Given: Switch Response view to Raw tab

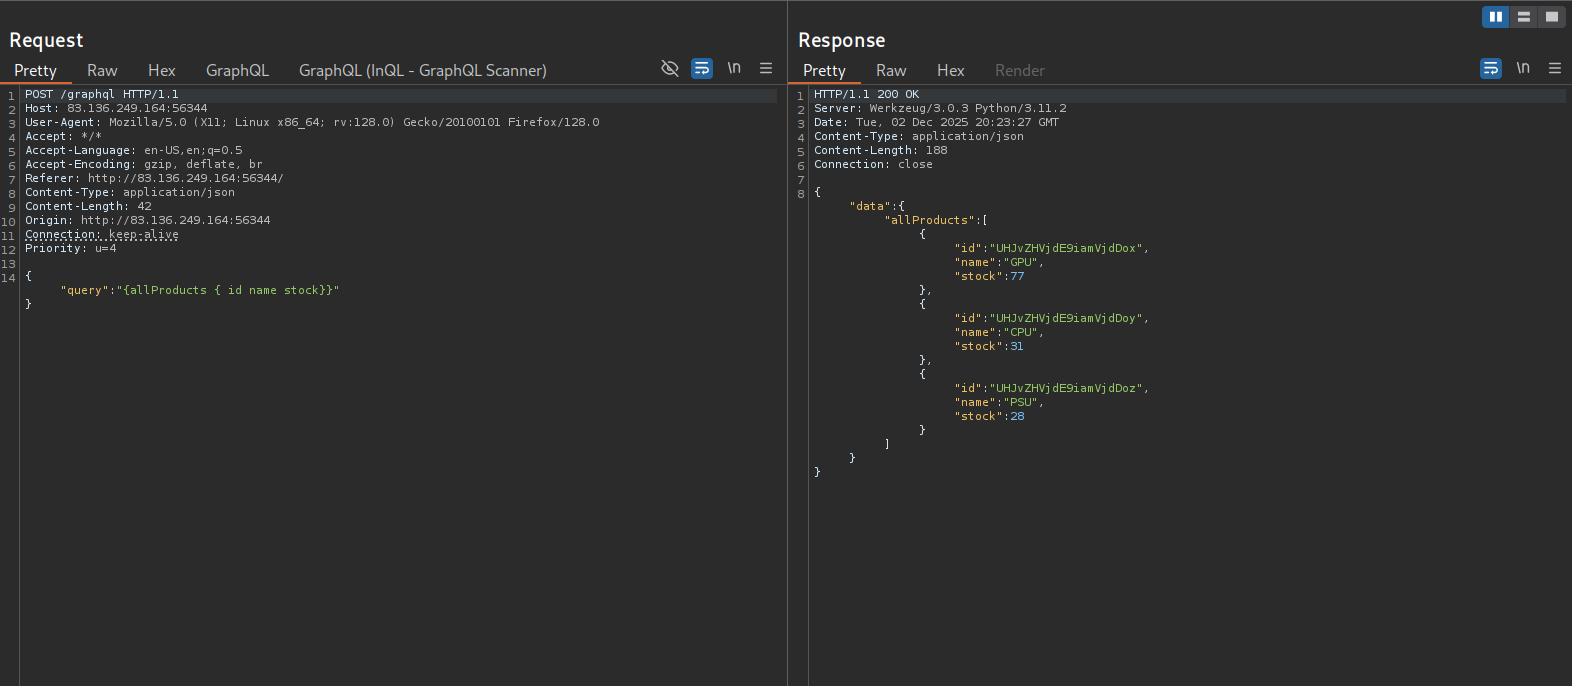Looking at the screenshot, I should (x=891, y=71).
